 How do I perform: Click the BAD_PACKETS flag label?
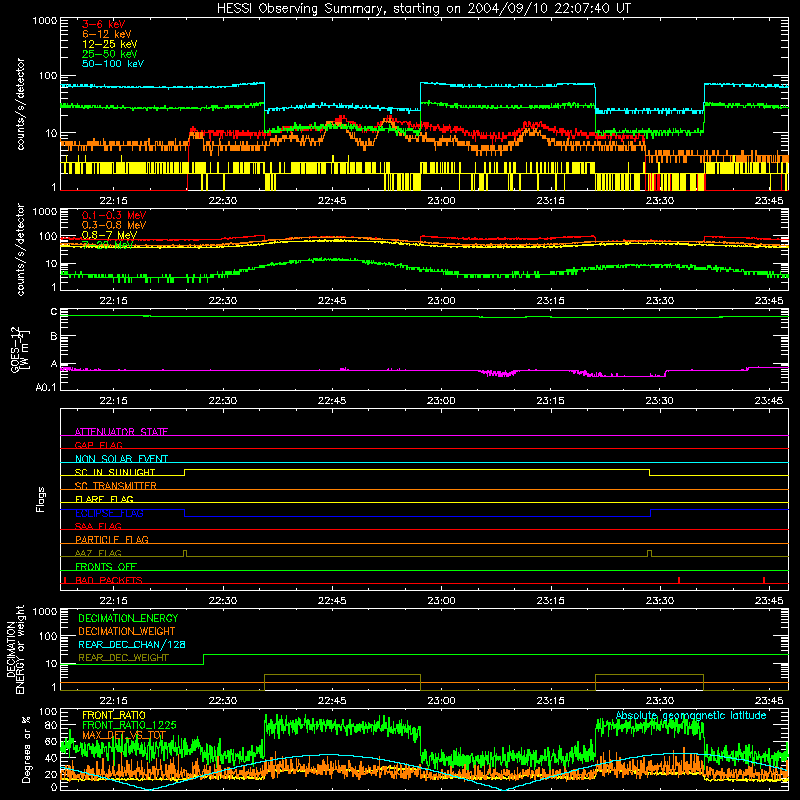click(x=108, y=580)
